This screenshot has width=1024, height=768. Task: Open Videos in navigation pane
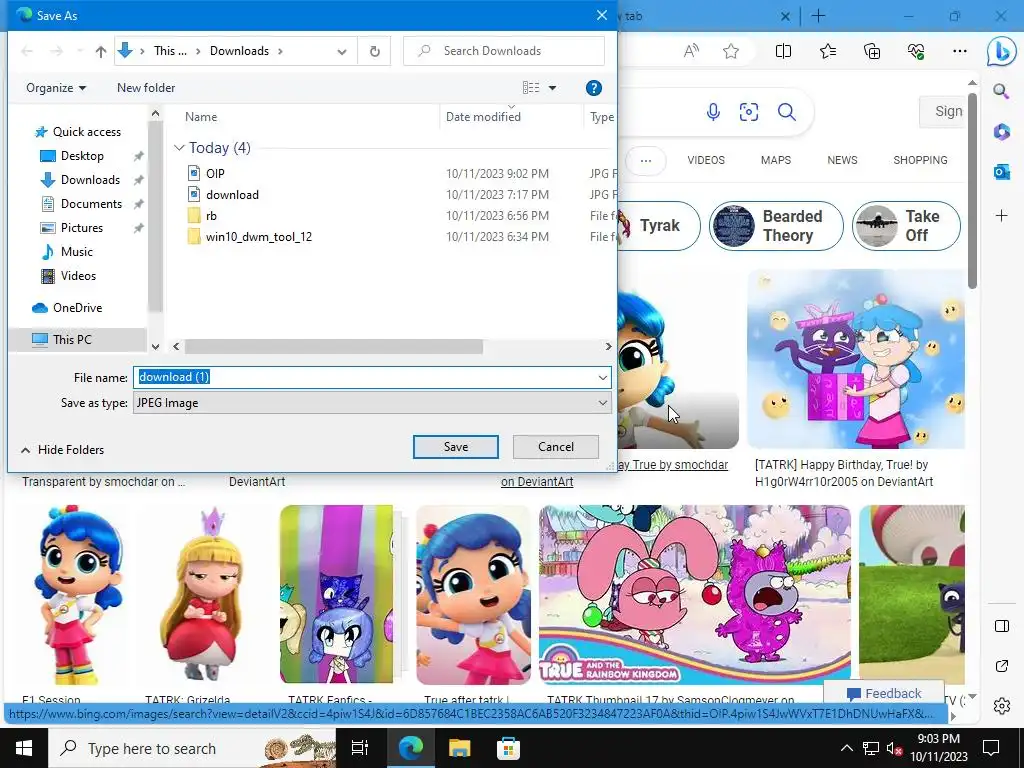point(78,276)
